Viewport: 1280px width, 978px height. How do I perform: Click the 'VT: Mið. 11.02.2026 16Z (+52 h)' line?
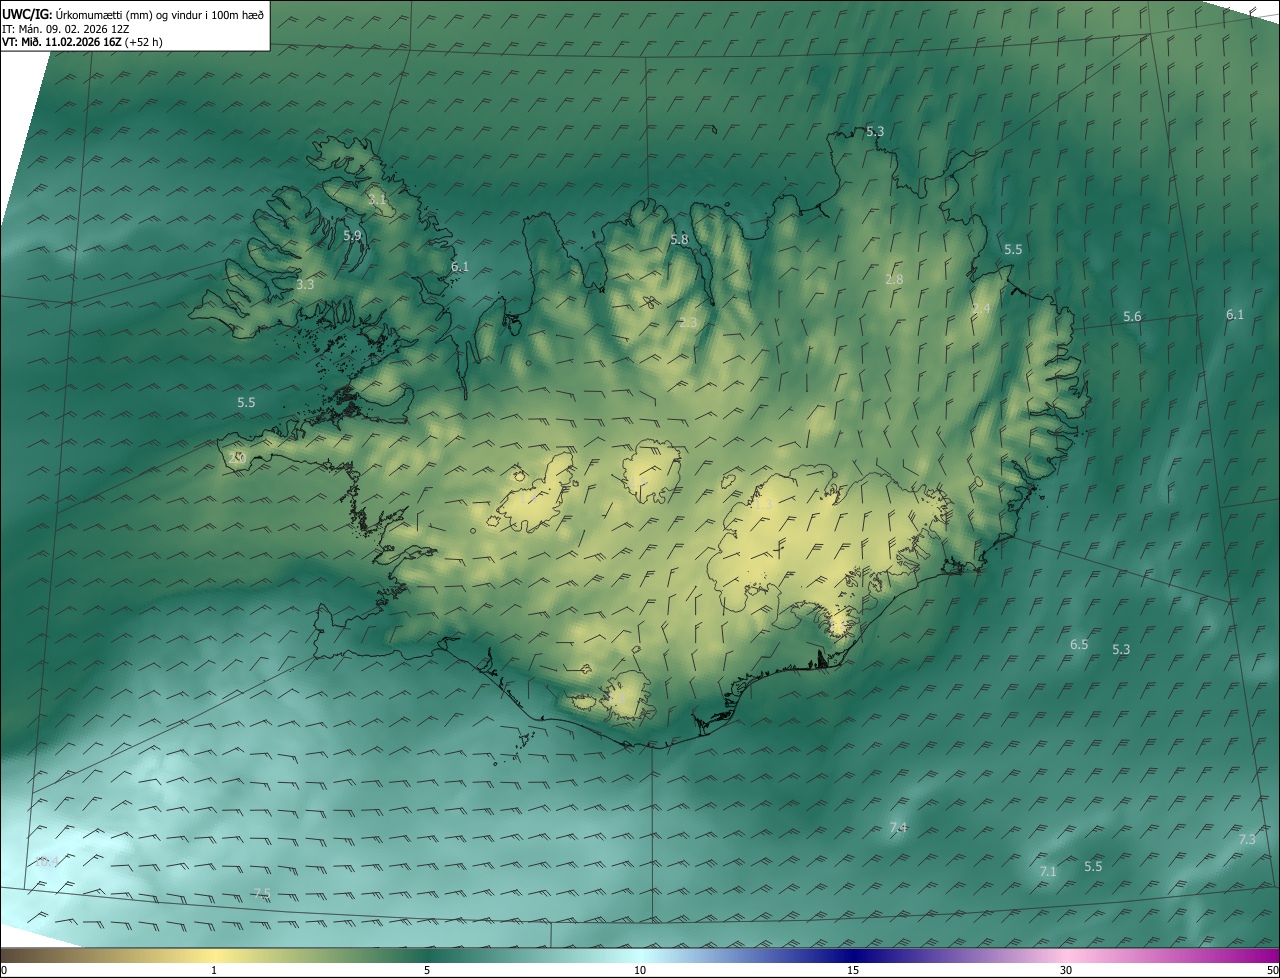point(82,42)
